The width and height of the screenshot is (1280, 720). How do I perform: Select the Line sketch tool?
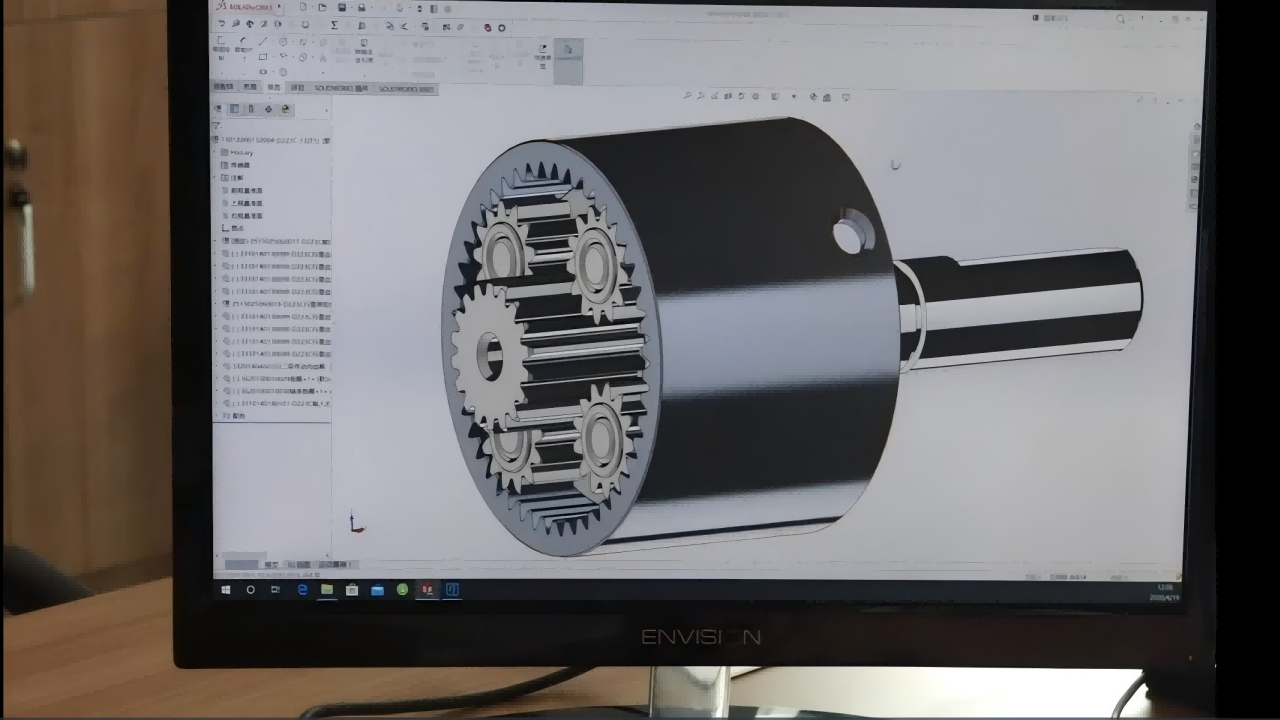click(262, 41)
